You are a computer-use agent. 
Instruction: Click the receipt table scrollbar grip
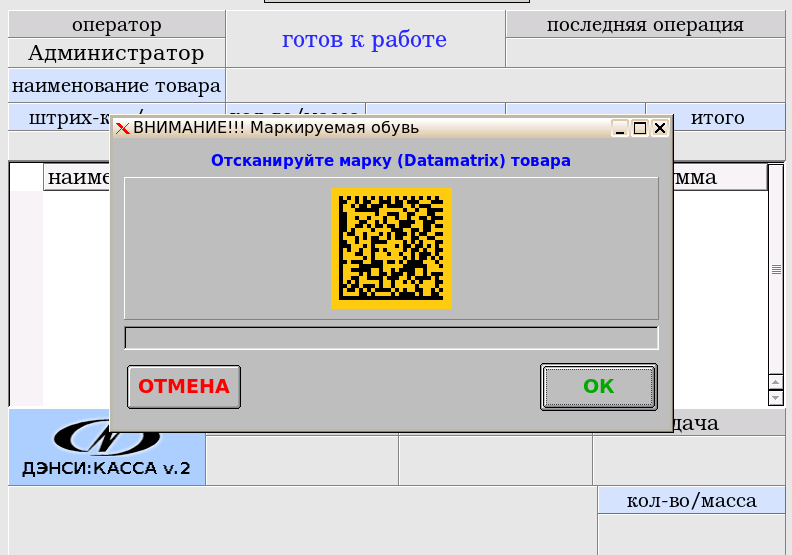point(776,269)
